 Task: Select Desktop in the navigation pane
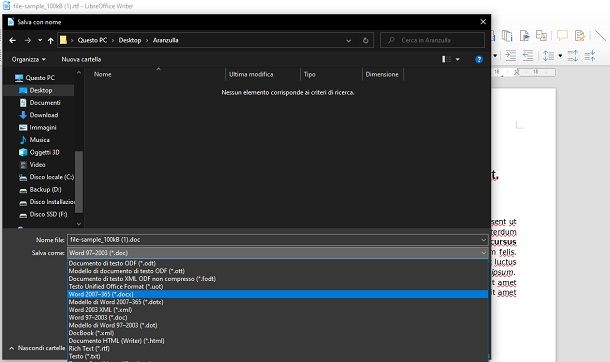(x=38, y=90)
